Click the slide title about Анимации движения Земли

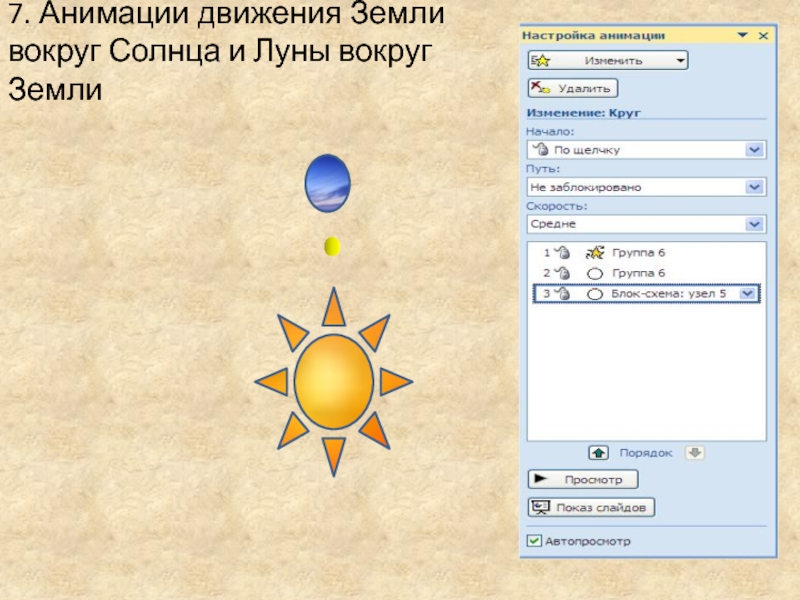(227, 51)
